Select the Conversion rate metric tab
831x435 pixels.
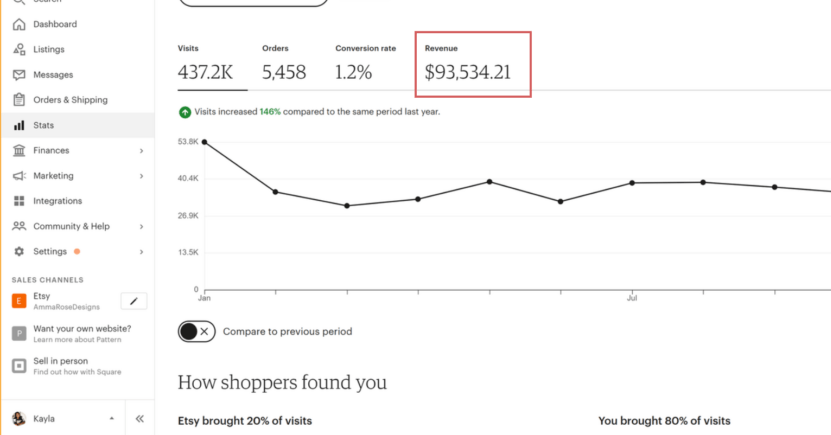coord(366,64)
